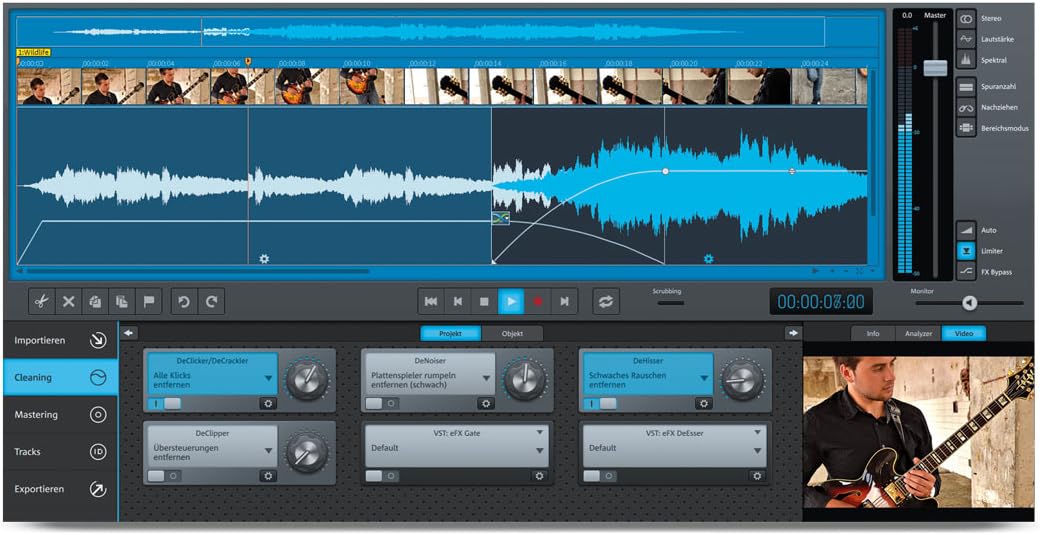Open eFX Gate settings gear
Screen dimensions: 1040x535
539,476
